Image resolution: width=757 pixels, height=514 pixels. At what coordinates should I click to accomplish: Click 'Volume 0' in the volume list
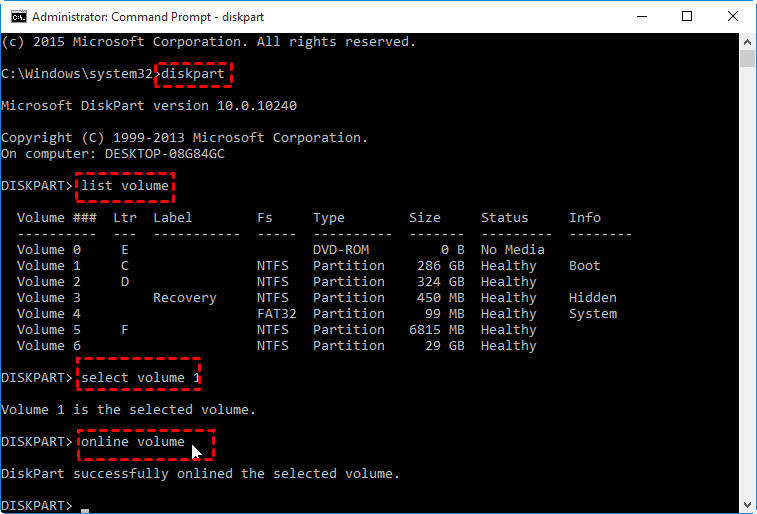(49, 250)
